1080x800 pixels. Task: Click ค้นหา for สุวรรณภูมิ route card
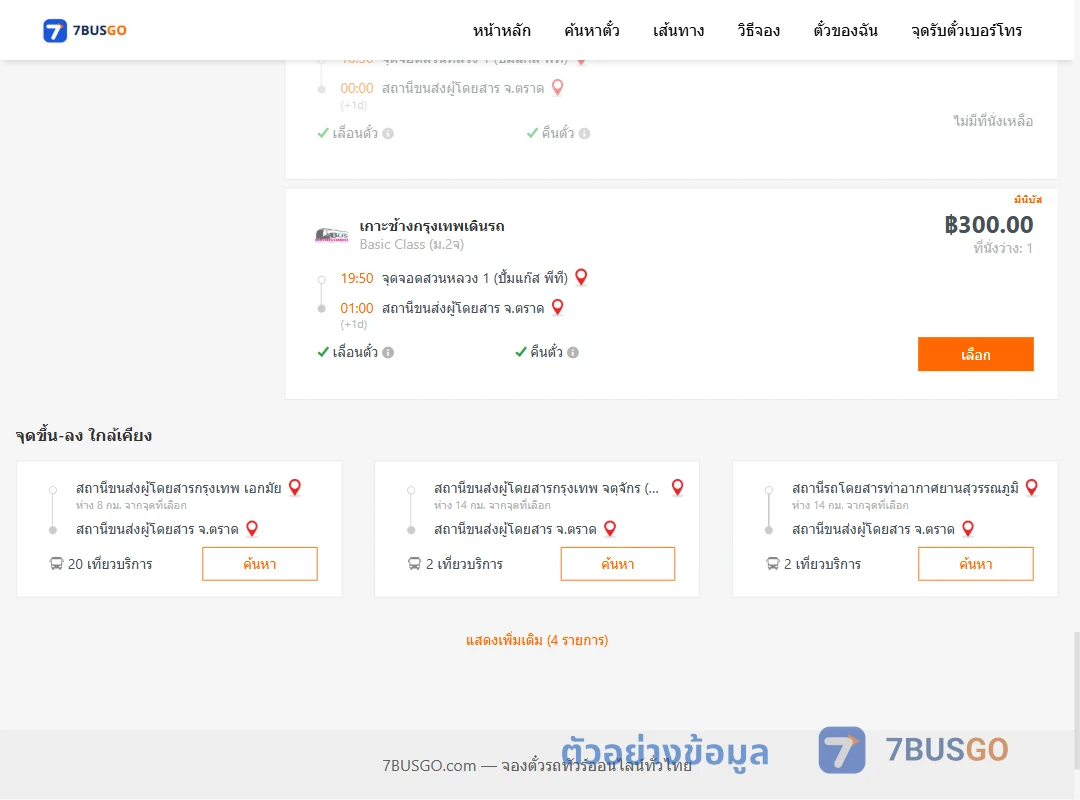(975, 564)
